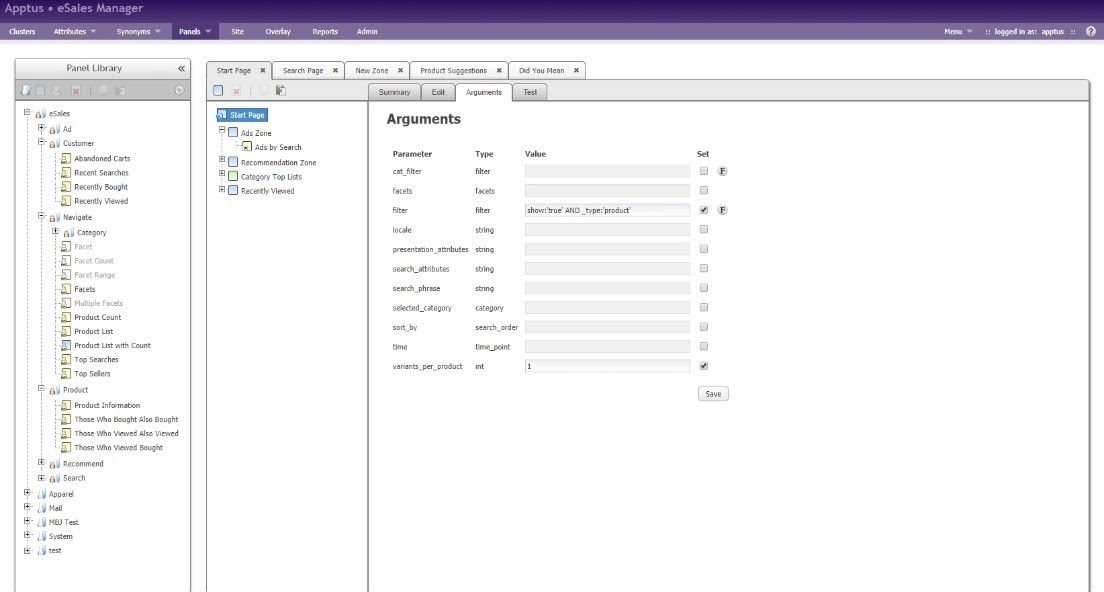This screenshot has height=592, width=1104.
Task: Select the Category Top Lists zone icon
Action: pos(233,176)
